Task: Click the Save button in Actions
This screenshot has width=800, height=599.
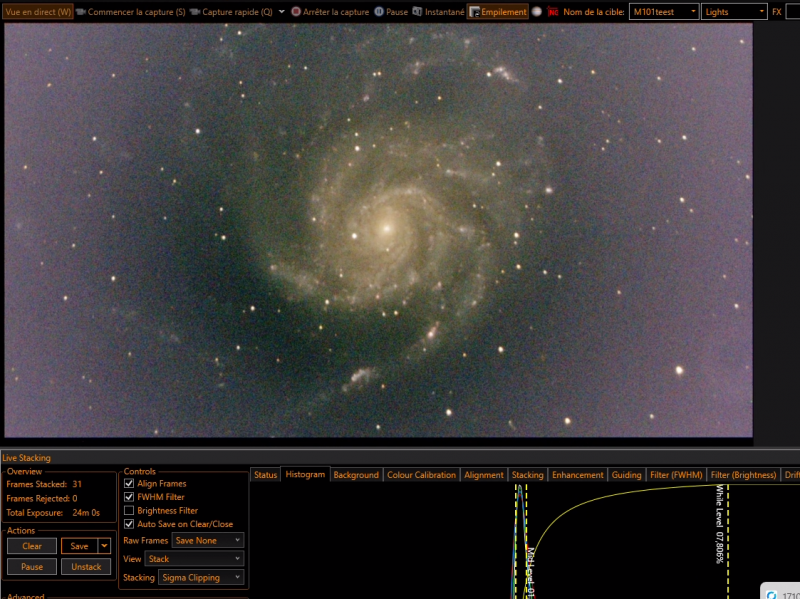Action: [80, 546]
